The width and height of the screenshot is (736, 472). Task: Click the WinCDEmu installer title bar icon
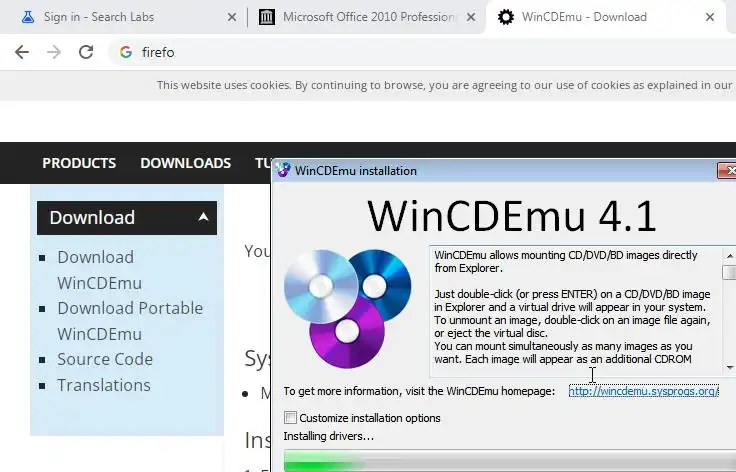(x=283, y=170)
